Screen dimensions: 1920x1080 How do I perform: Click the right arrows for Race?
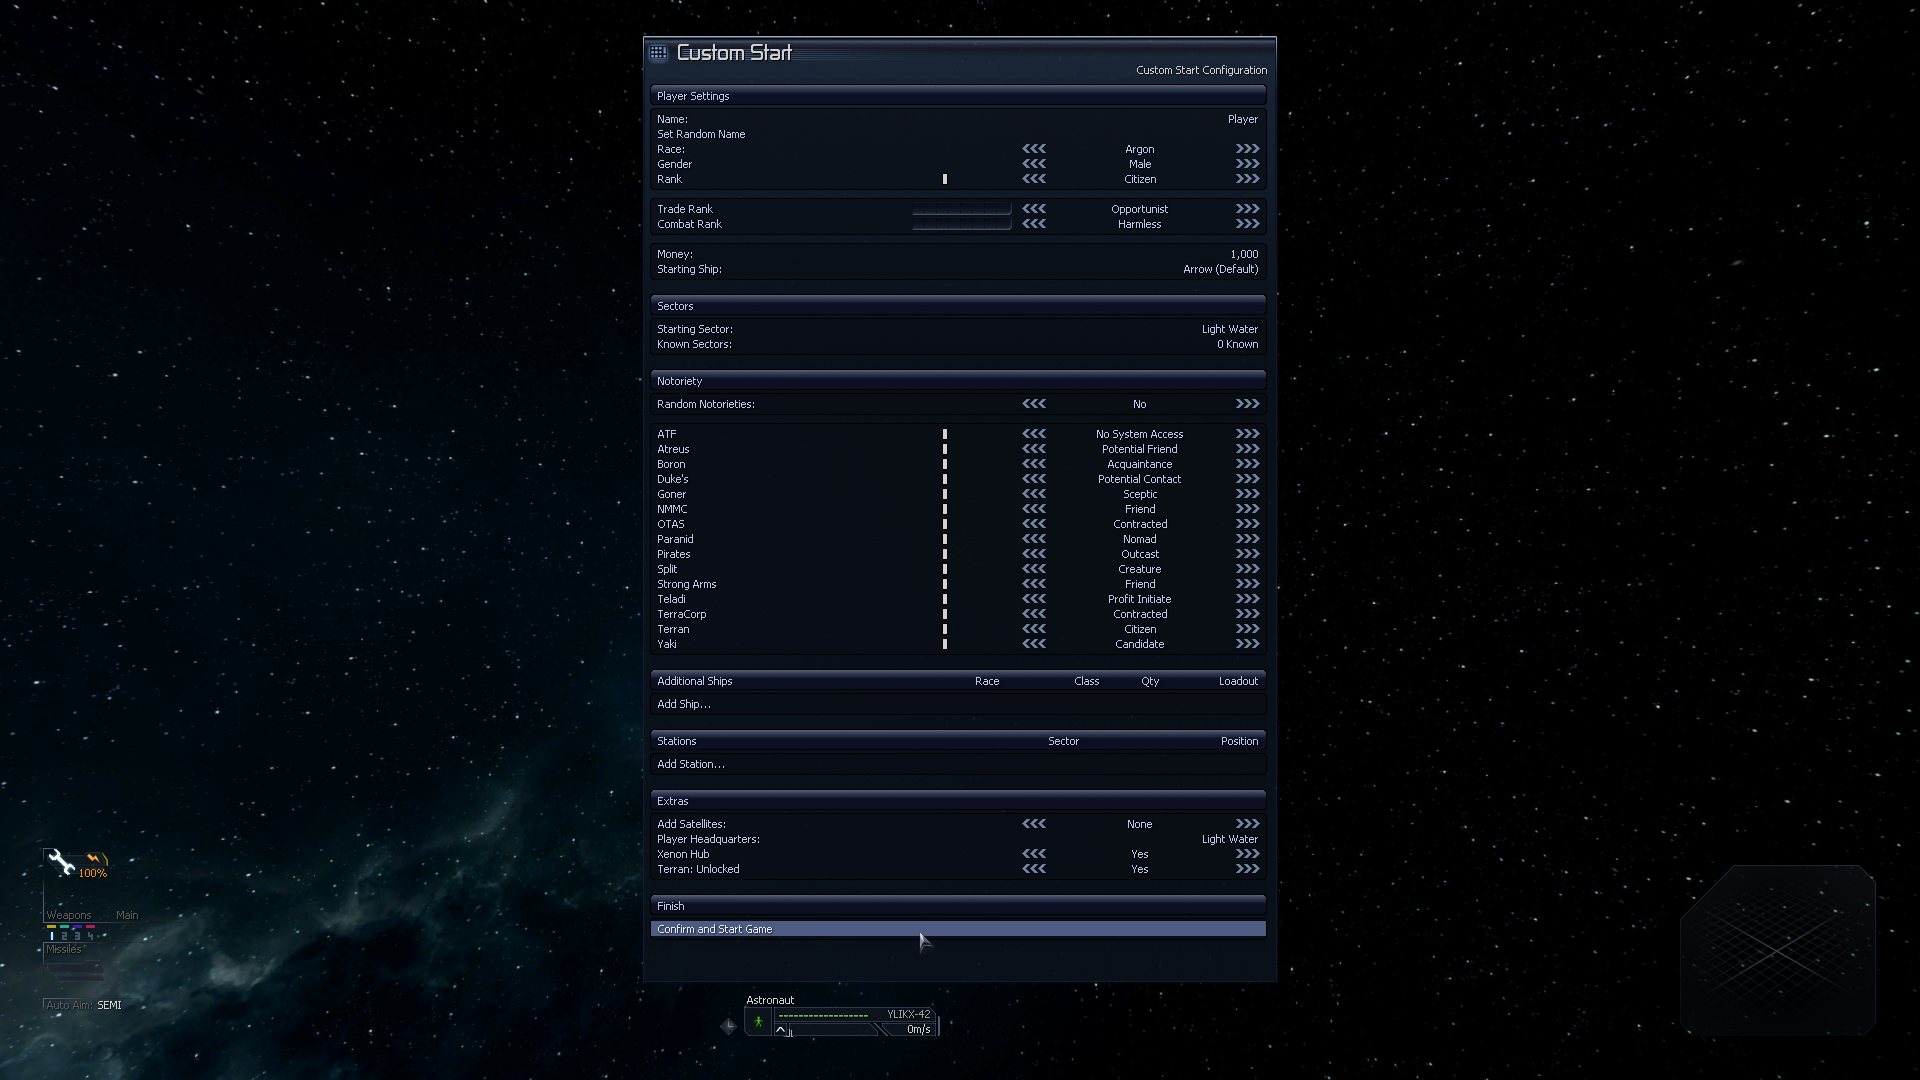pos(1247,149)
